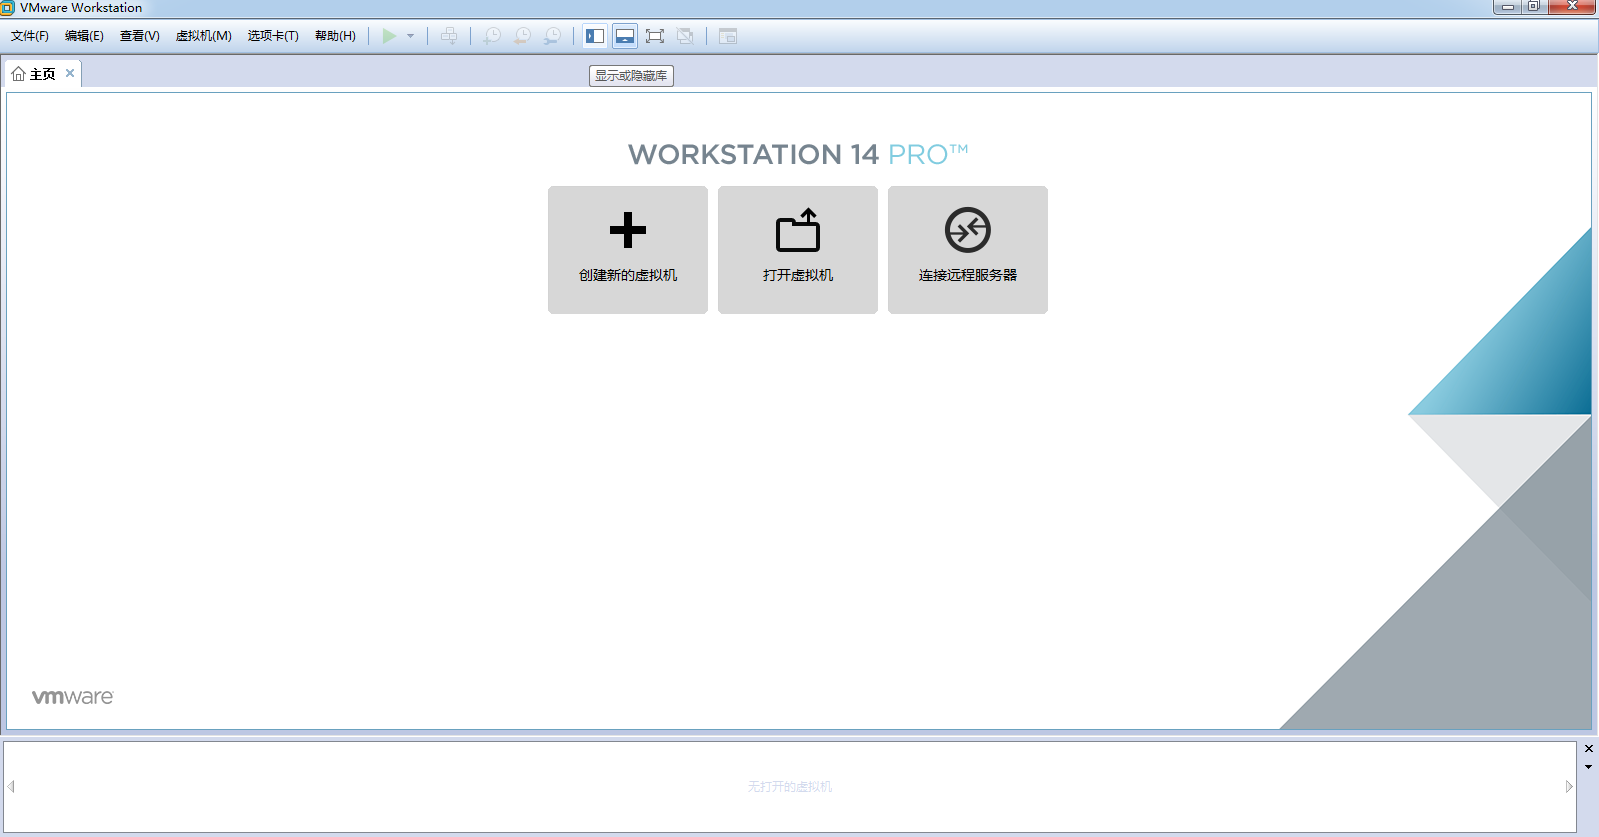Click the revert to snapshot icon
This screenshot has height=837, width=1599.
coord(522,36)
